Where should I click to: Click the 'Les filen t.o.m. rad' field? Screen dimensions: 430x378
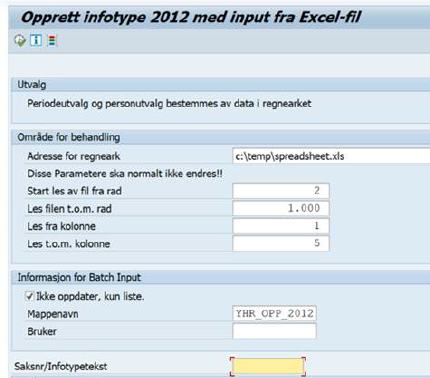pos(281,209)
